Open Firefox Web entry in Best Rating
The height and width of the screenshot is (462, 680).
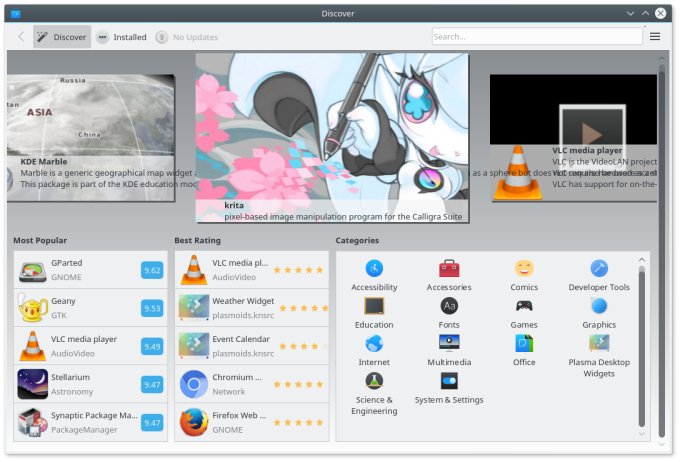coord(251,422)
